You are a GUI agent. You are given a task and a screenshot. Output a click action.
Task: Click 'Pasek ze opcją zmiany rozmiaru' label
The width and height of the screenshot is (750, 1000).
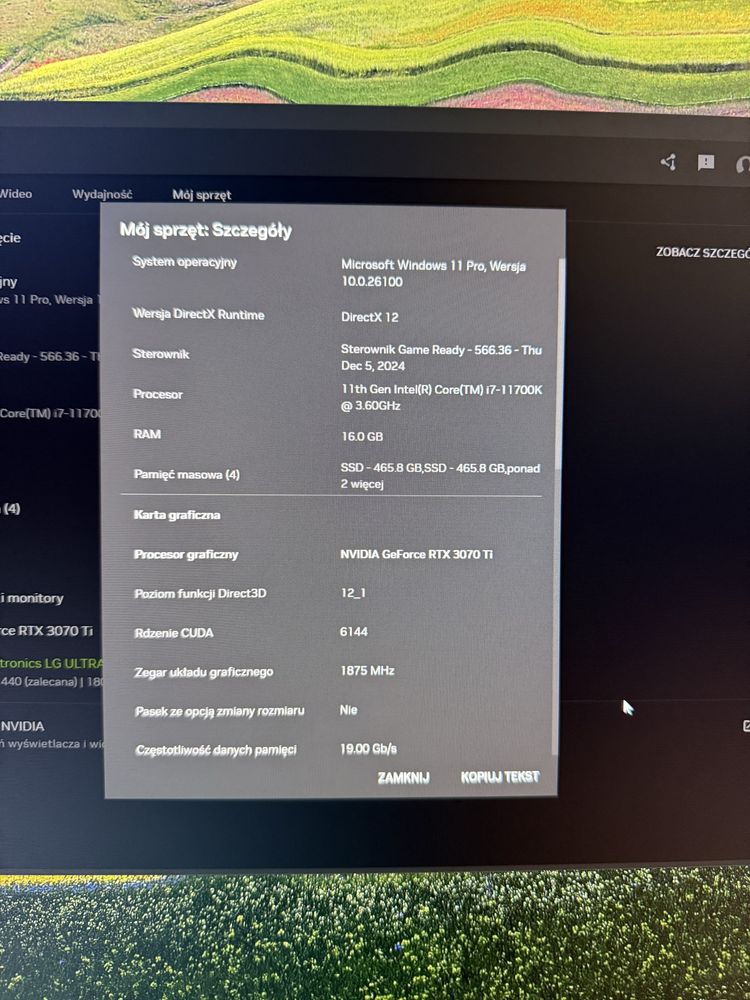219,711
